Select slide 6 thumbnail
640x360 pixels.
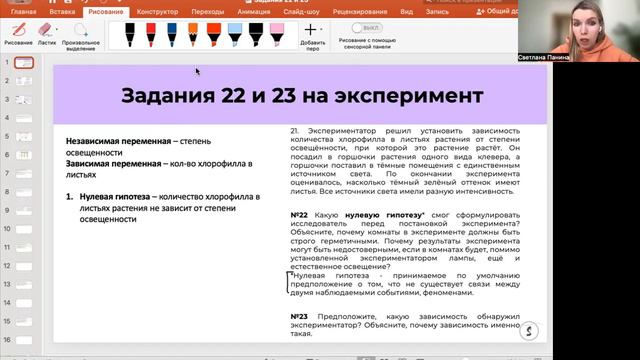pyautogui.click(x=24, y=155)
